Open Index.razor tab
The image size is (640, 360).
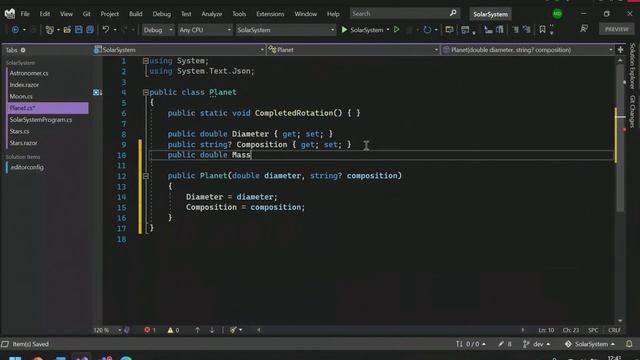click(x=24, y=85)
